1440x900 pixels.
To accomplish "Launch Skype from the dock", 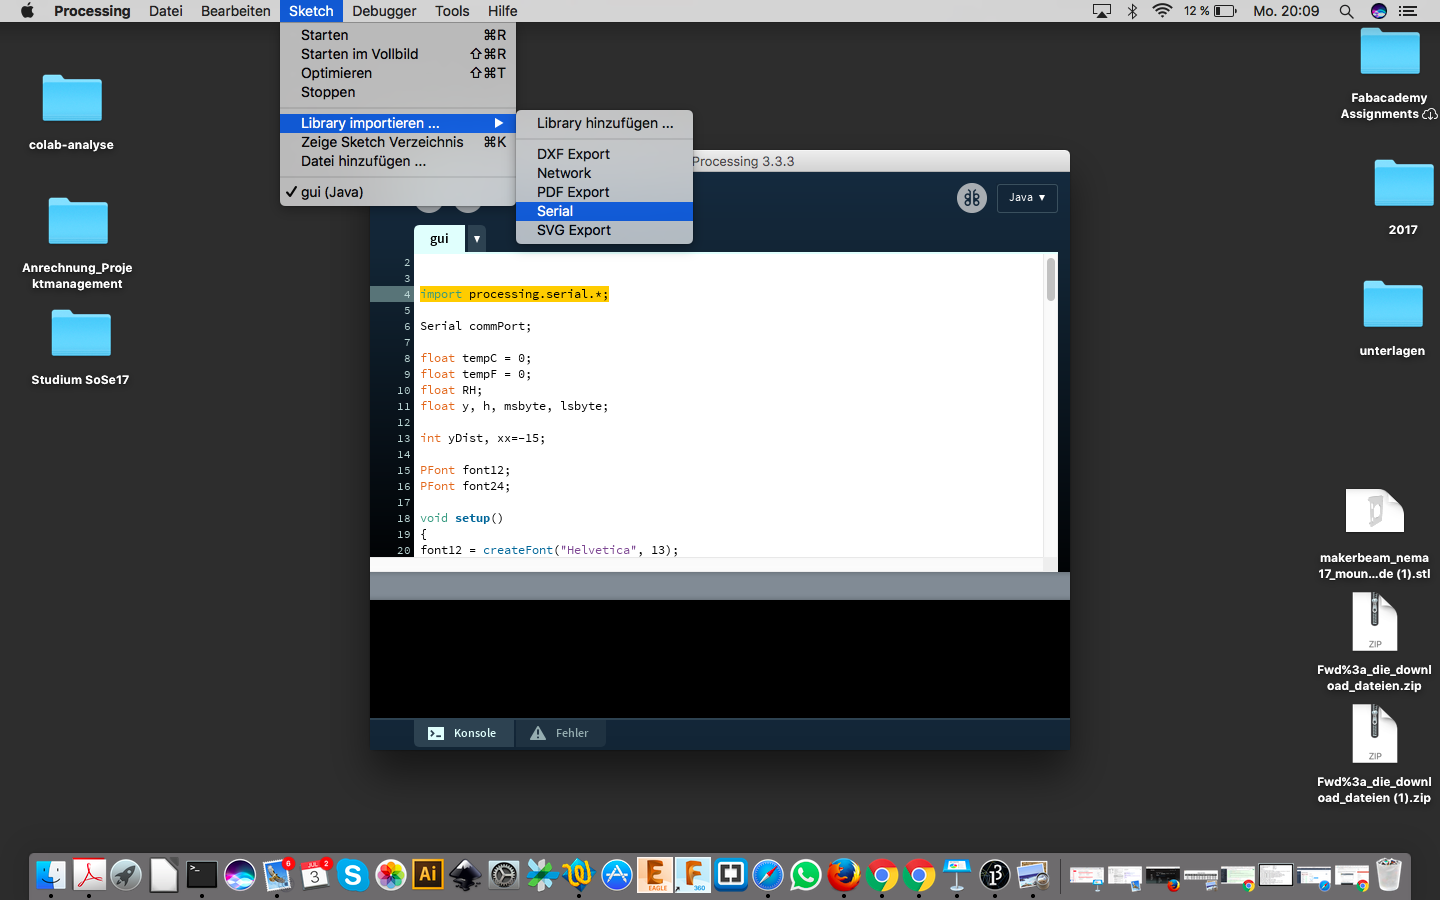I will click(353, 875).
